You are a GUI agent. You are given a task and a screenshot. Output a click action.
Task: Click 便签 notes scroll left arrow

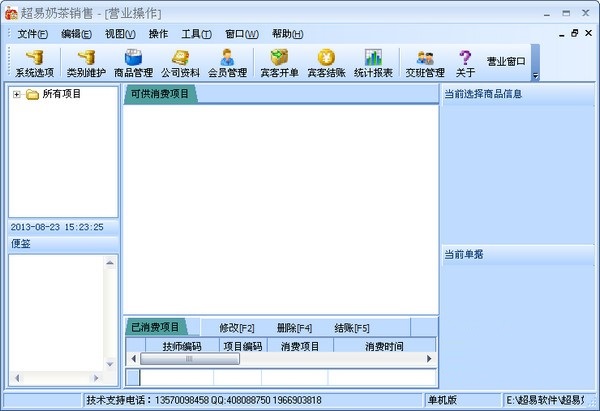17,378
